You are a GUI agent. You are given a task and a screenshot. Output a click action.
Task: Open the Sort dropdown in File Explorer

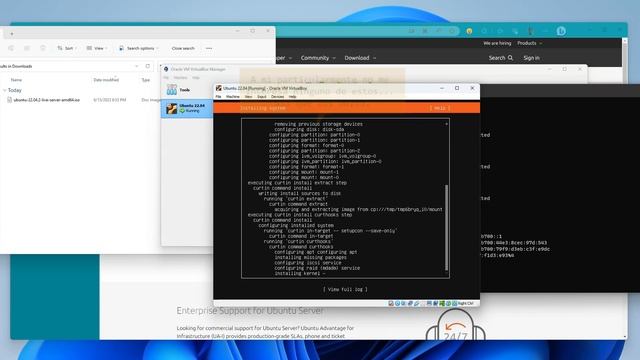point(67,48)
